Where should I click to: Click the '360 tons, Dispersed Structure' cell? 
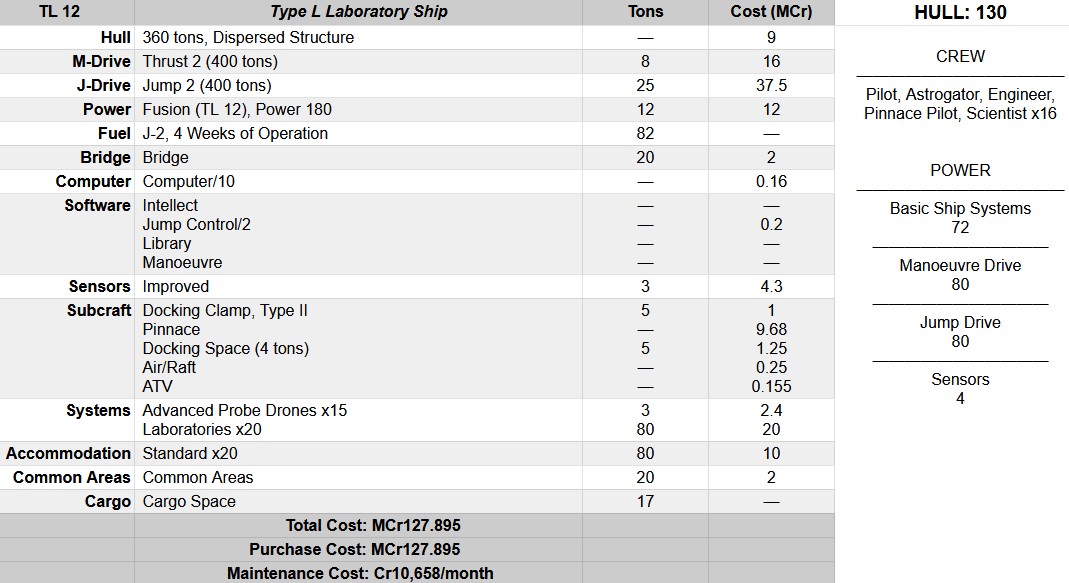click(248, 37)
